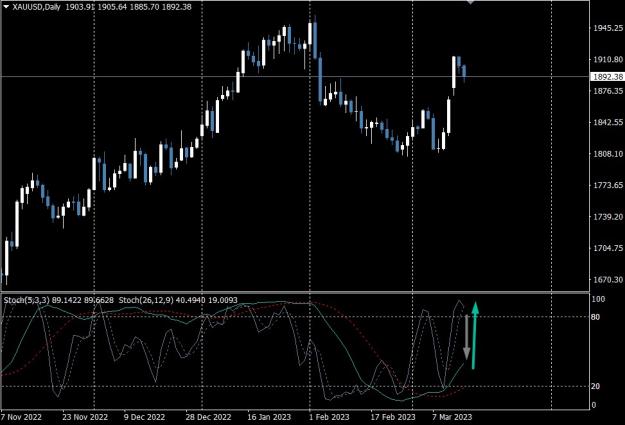The height and width of the screenshot is (425, 625).
Task: Click the 1892.38 current price label
Action: (x=607, y=77)
